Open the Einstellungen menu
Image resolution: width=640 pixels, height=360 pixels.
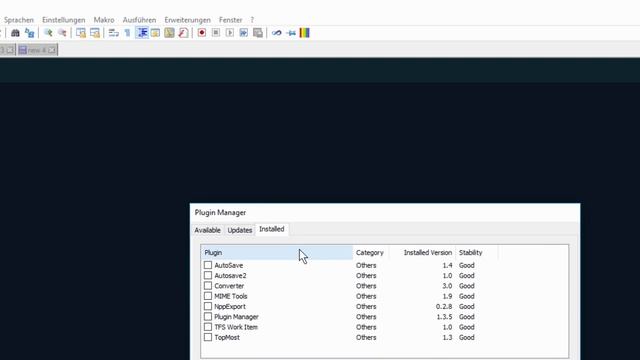click(x=64, y=20)
